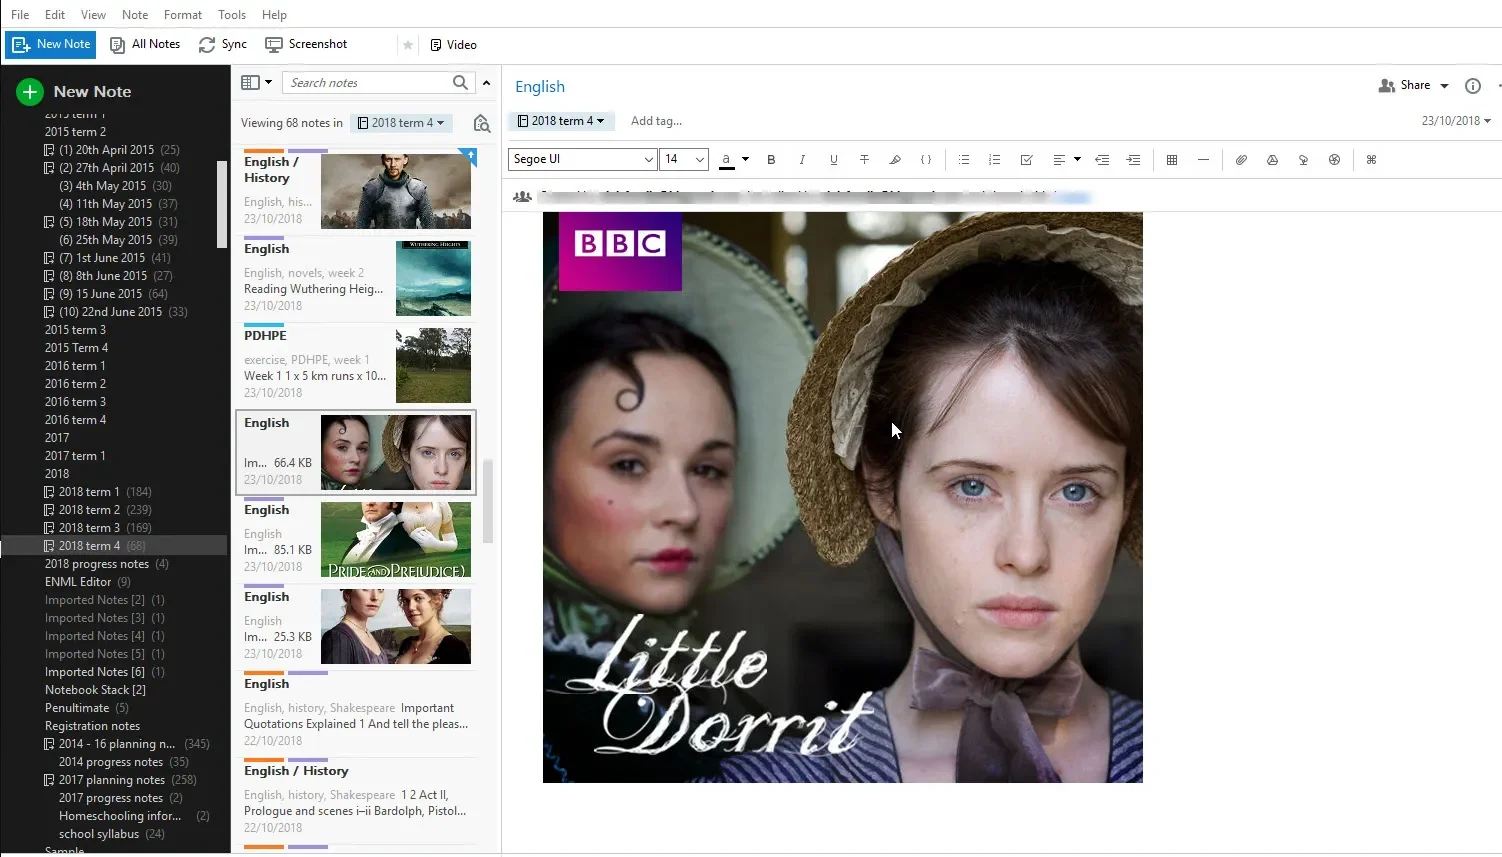The width and height of the screenshot is (1502, 857).
Task: Insert a table in the note
Action: (x=1172, y=160)
